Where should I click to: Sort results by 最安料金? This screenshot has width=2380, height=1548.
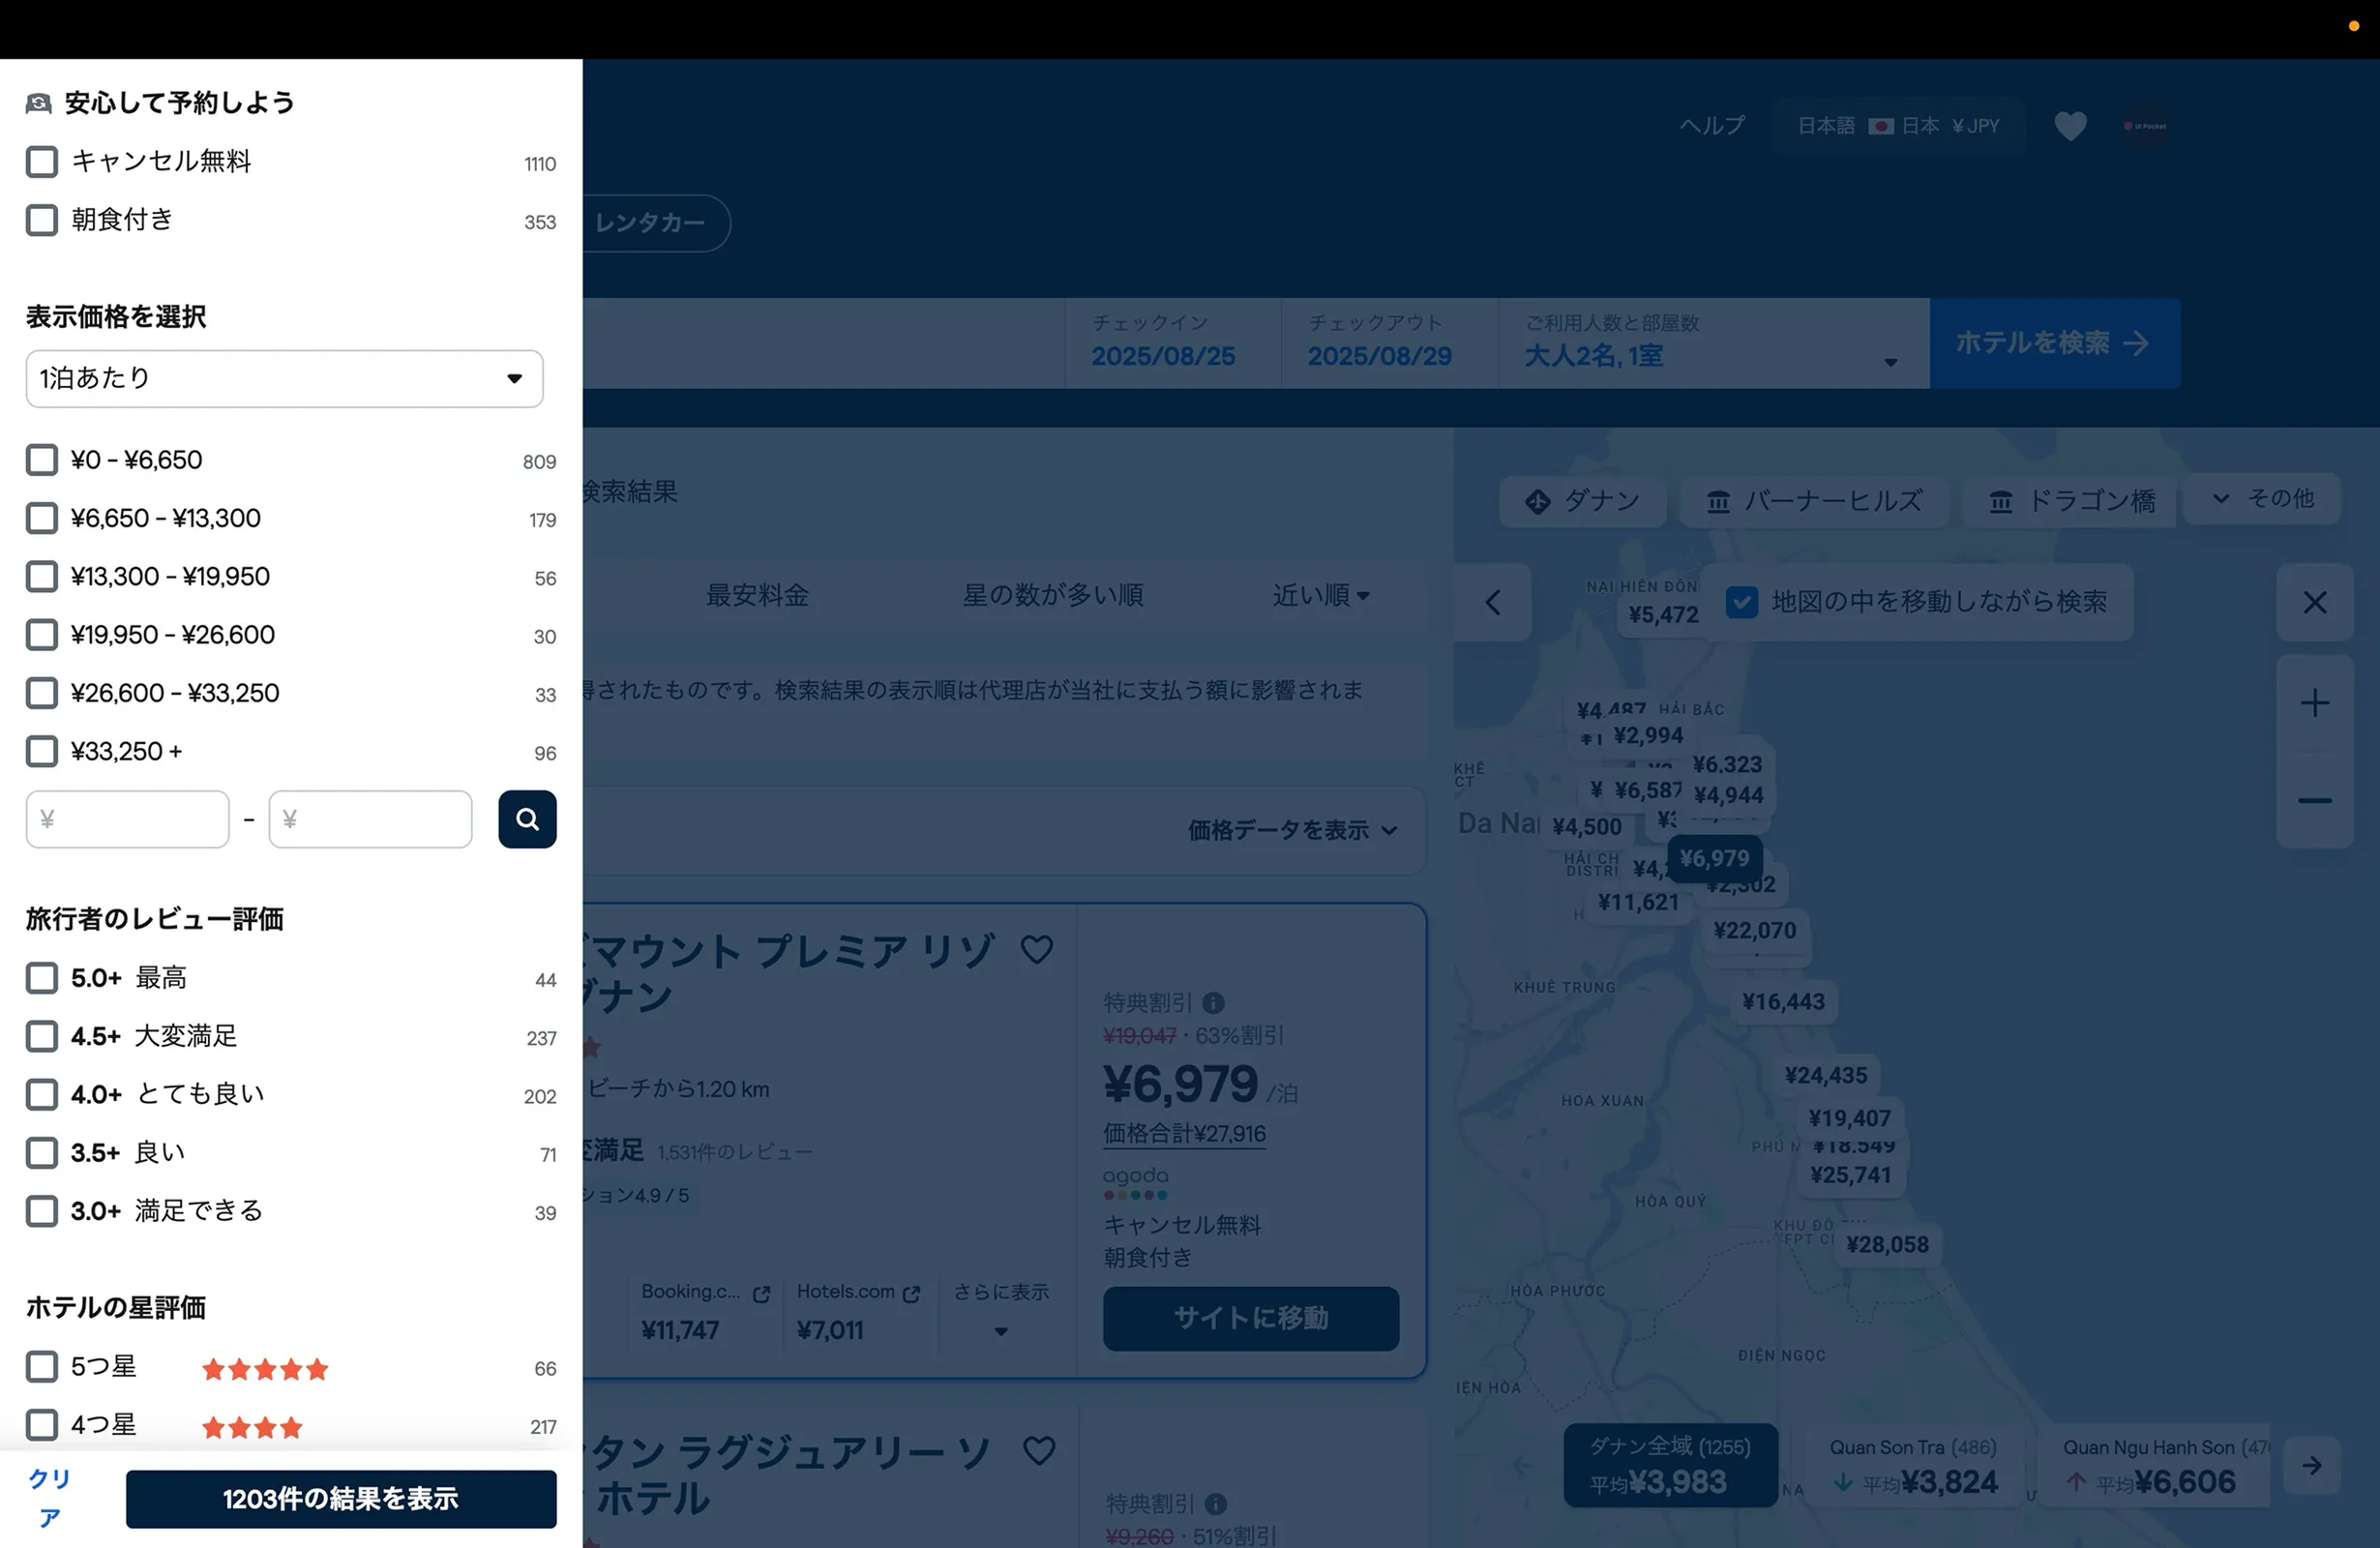(x=757, y=596)
